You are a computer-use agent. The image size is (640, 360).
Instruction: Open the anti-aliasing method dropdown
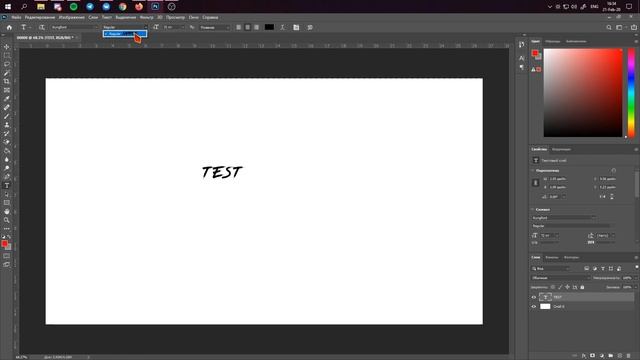tap(215, 27)
